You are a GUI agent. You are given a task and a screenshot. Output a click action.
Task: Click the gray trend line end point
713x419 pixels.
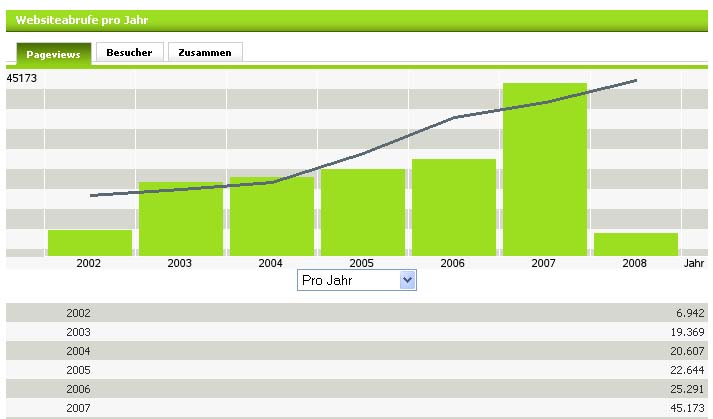(636, 80)
